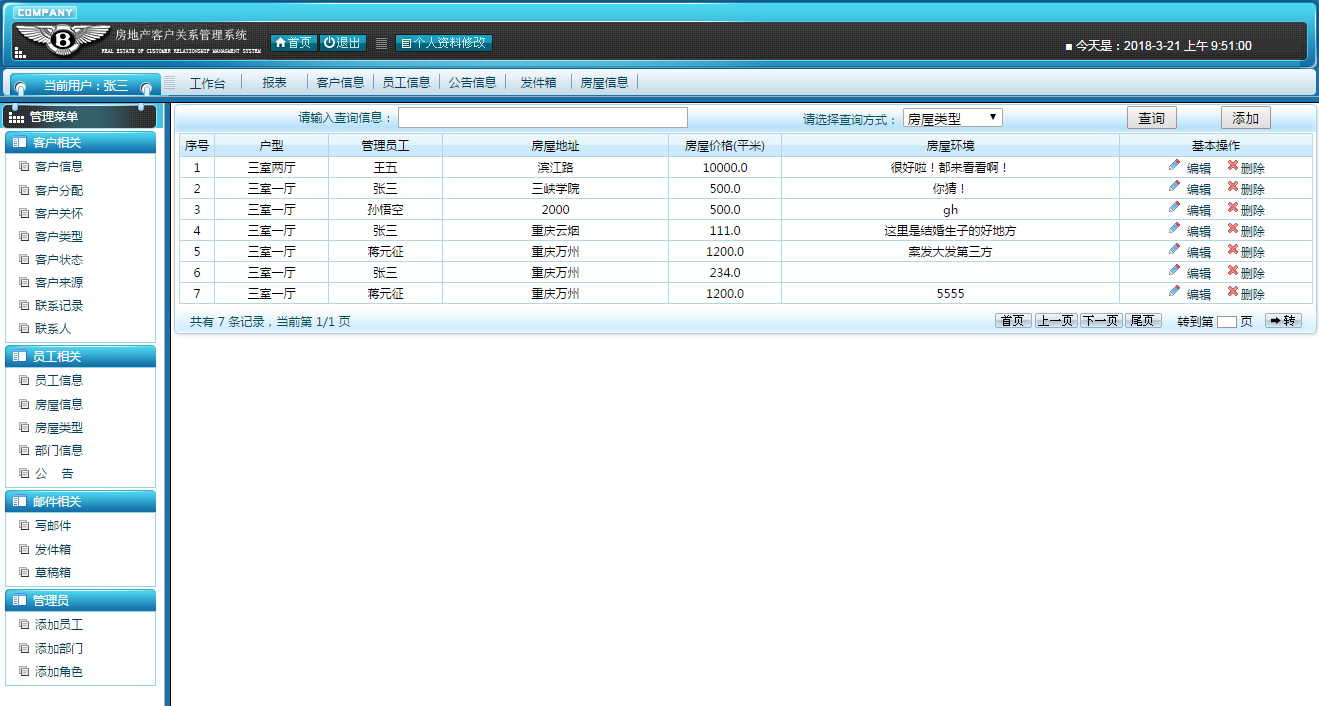
Task: Click the 当前用户：张三 label
Action: [86, 86]
